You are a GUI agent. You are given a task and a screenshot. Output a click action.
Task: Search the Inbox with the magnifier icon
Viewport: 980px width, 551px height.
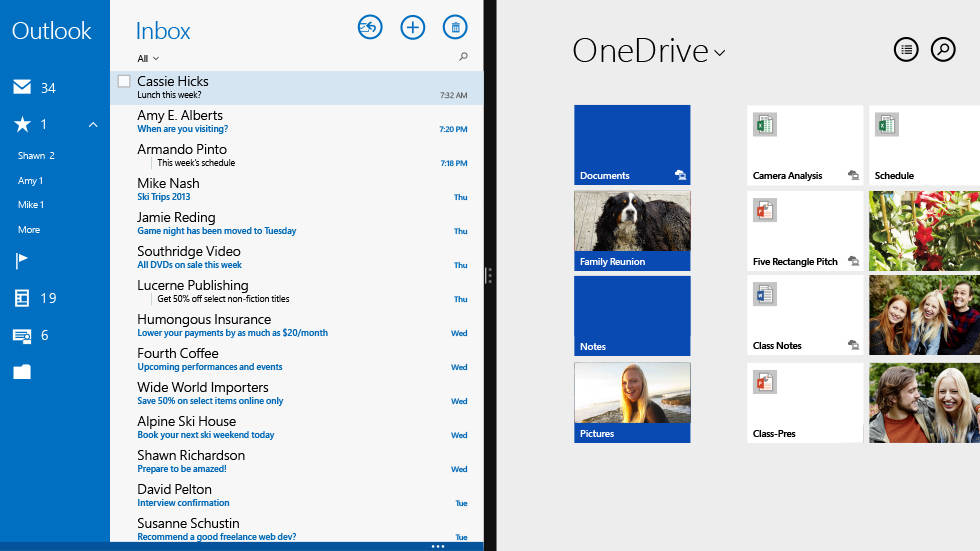pos(463,57)
